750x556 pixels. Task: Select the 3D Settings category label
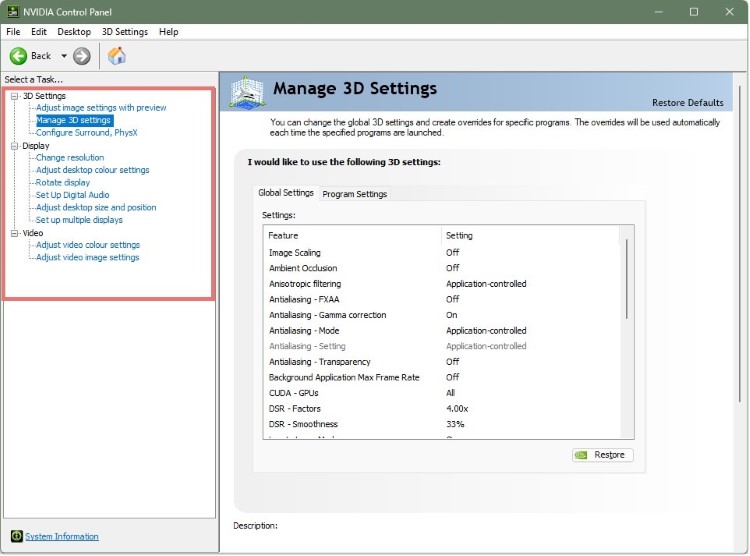44,96
